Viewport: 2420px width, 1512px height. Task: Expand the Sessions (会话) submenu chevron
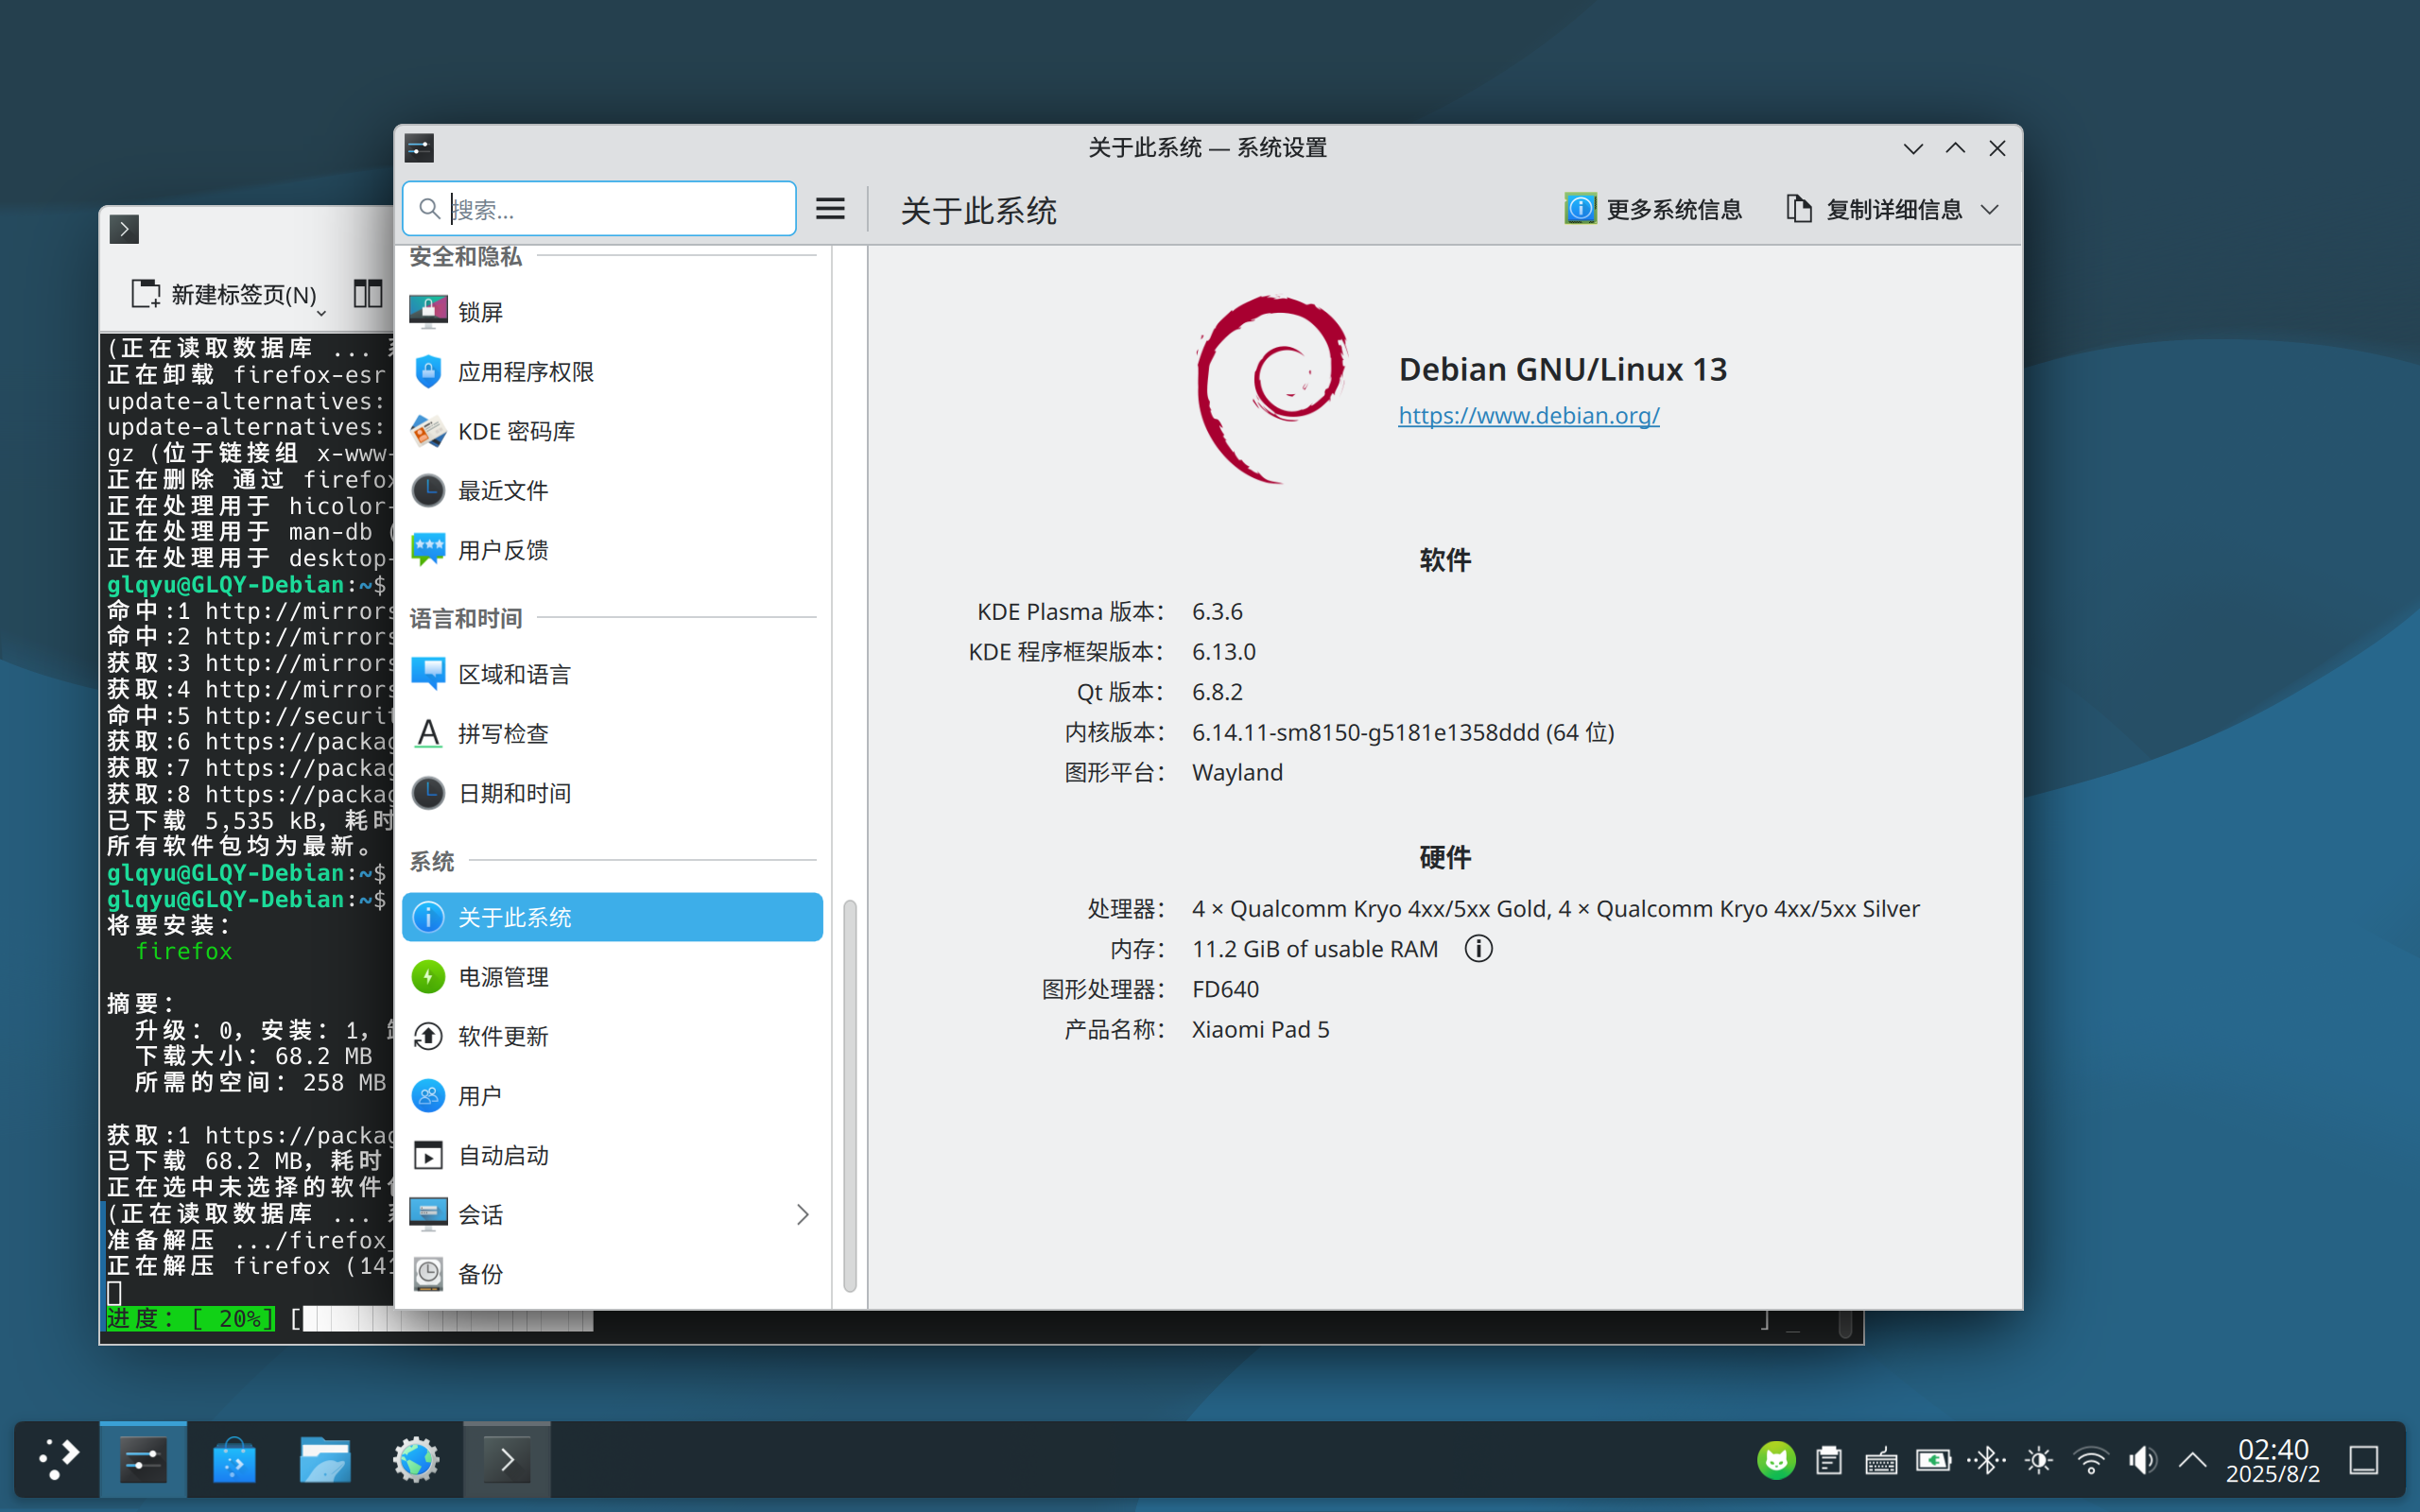(x=802, y=1214)
